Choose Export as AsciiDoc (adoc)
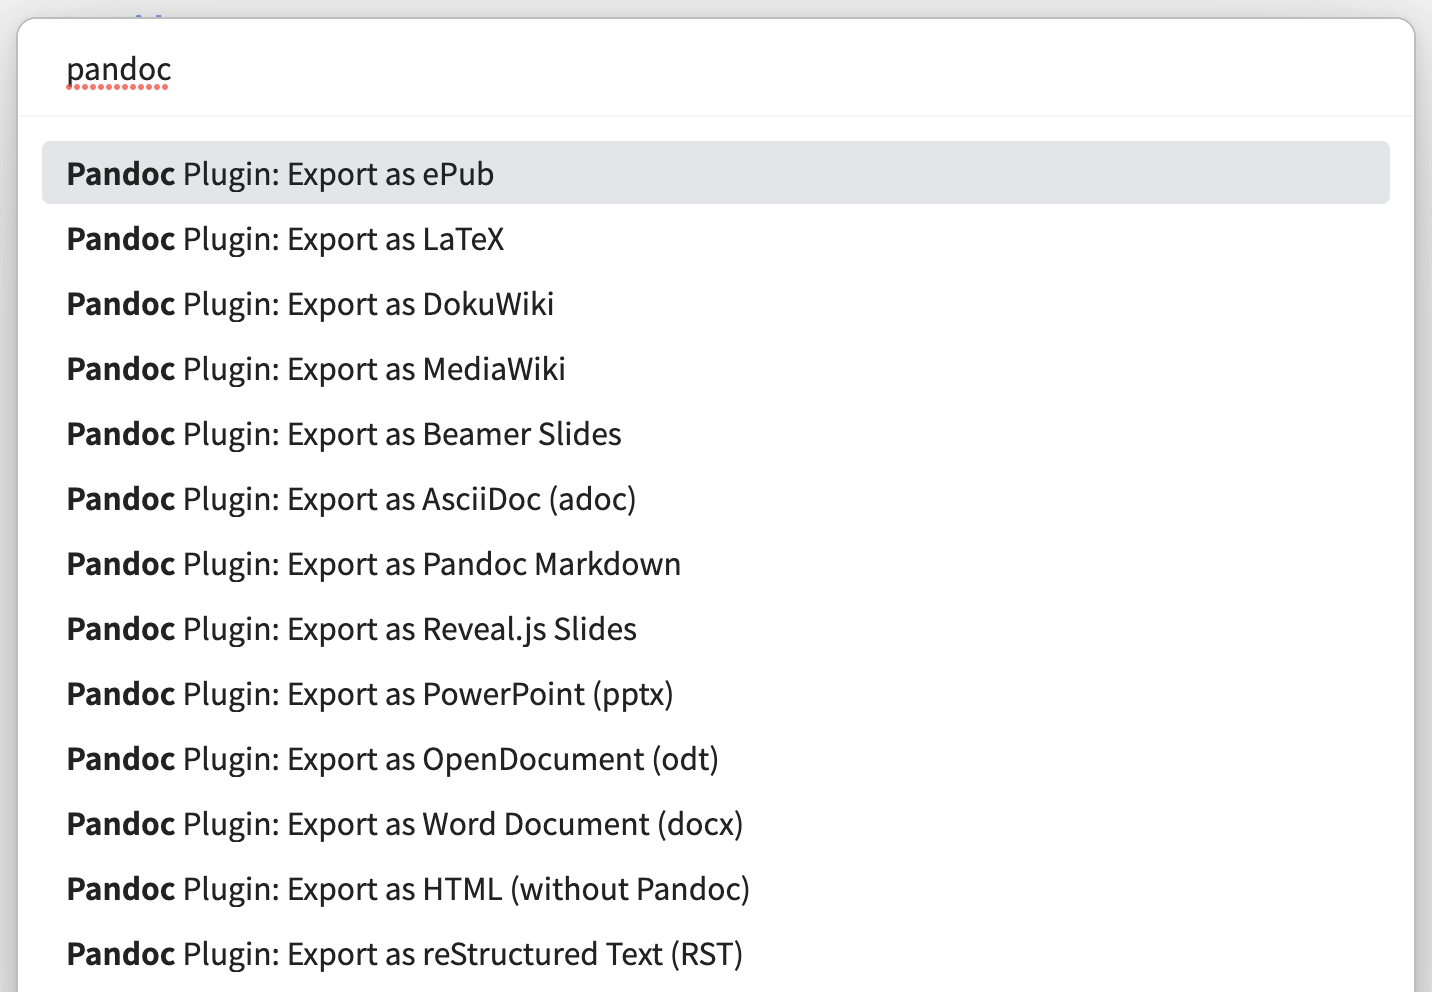 pyautogui.click(x=351, y=499)
